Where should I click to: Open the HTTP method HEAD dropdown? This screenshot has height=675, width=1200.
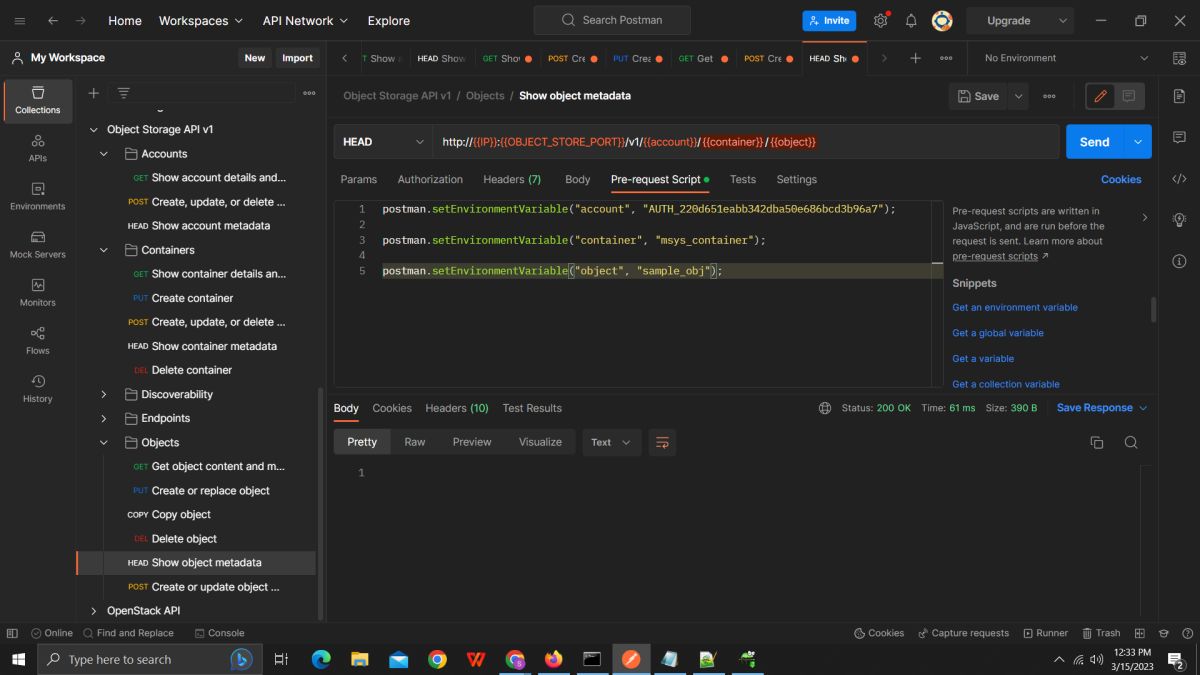point(384,142)
